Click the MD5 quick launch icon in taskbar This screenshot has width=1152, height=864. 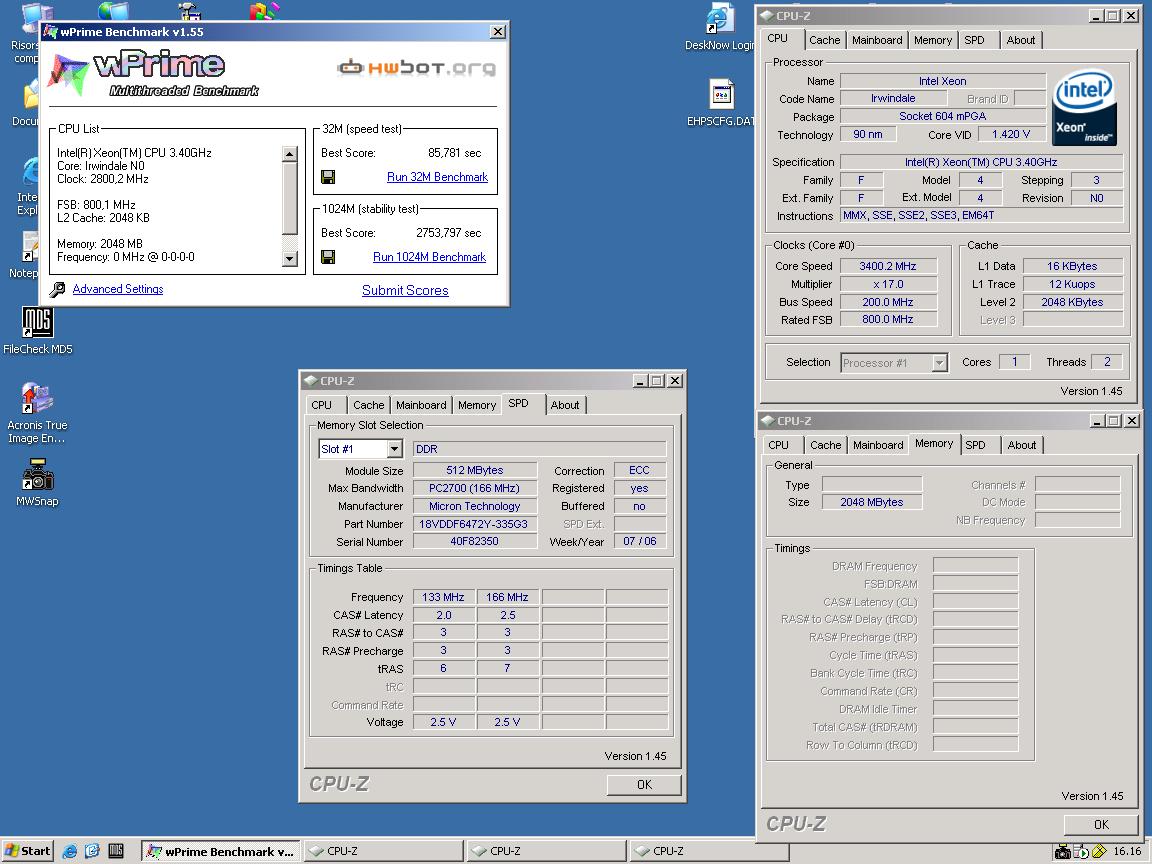coord(116,852)
